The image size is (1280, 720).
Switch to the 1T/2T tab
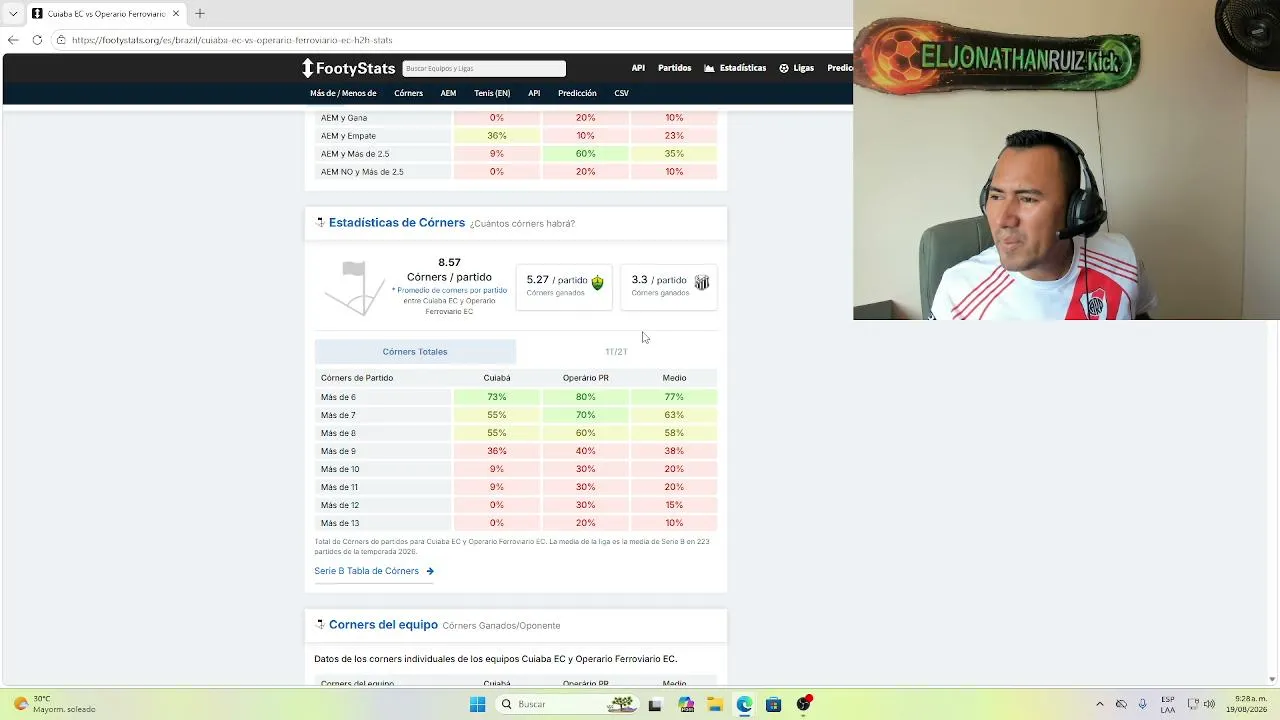pyautogui.click(x=616, y=352)
